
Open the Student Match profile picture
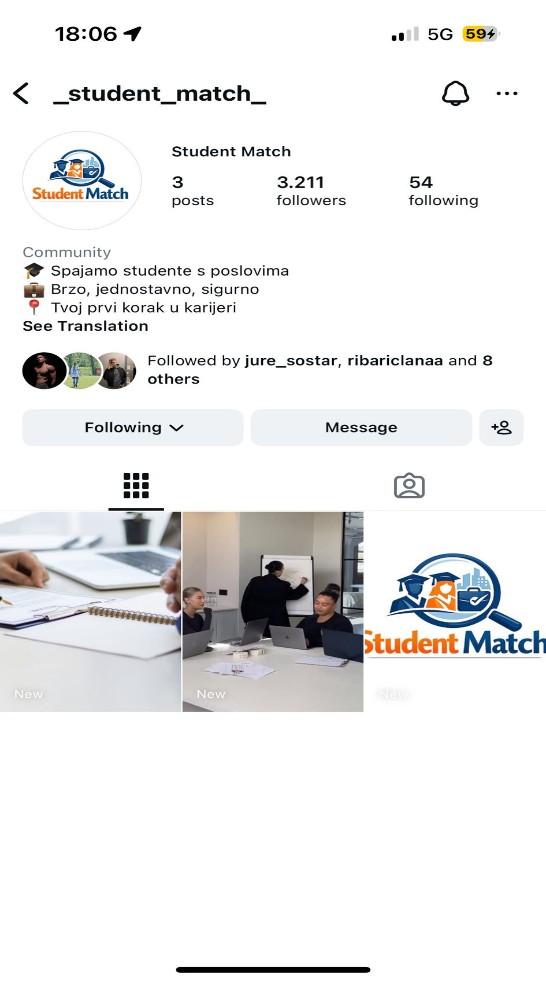(82, 180)
